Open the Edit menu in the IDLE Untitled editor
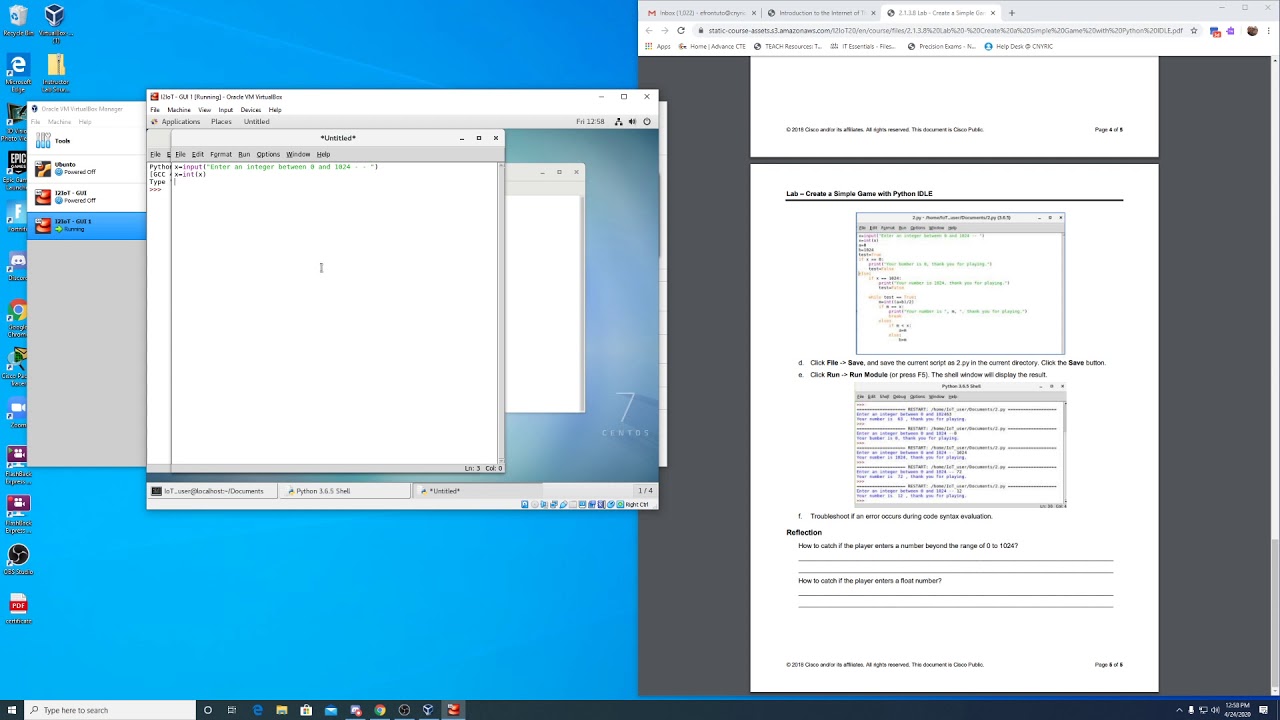The height and width of the screenshot is (720, 1280). pyautogui.click(x=198, y=155)
